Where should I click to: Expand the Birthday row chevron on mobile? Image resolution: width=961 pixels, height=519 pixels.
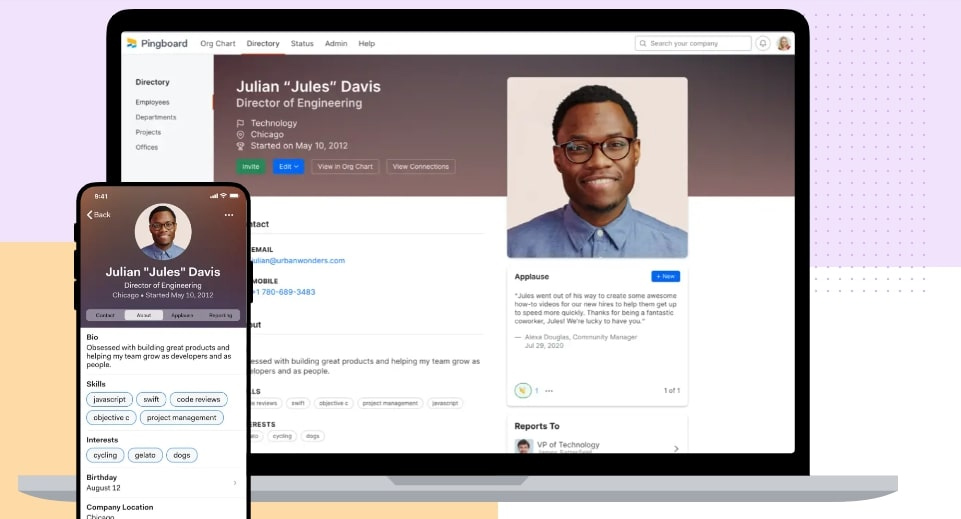tap(235, 483)
